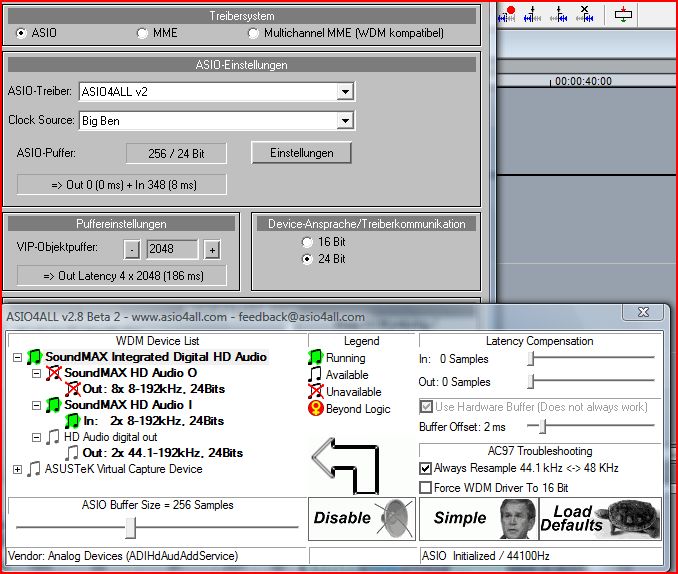Click the unavailable icon next to Out: 8x 8-192kHz
Image resolution: width=678 pixels, height=574 pixels.
(x=73, y=389)
